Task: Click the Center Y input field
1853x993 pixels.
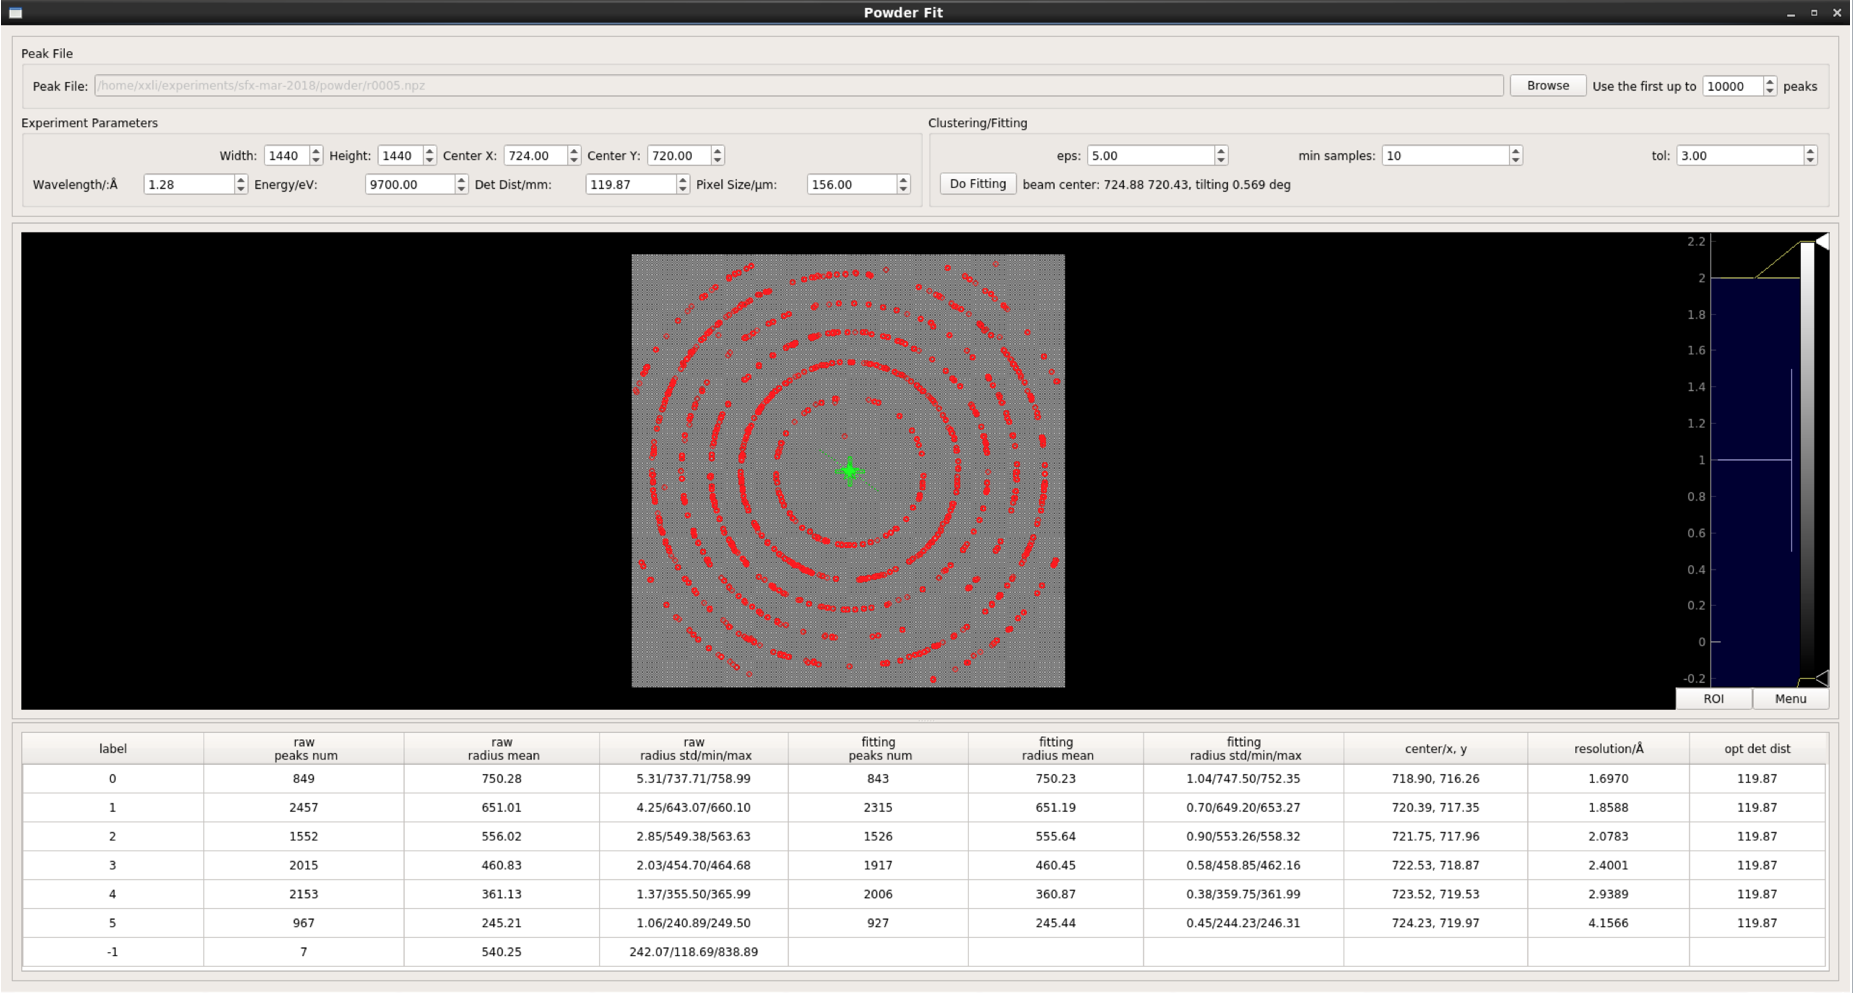Action: click(x=679, y=155)
